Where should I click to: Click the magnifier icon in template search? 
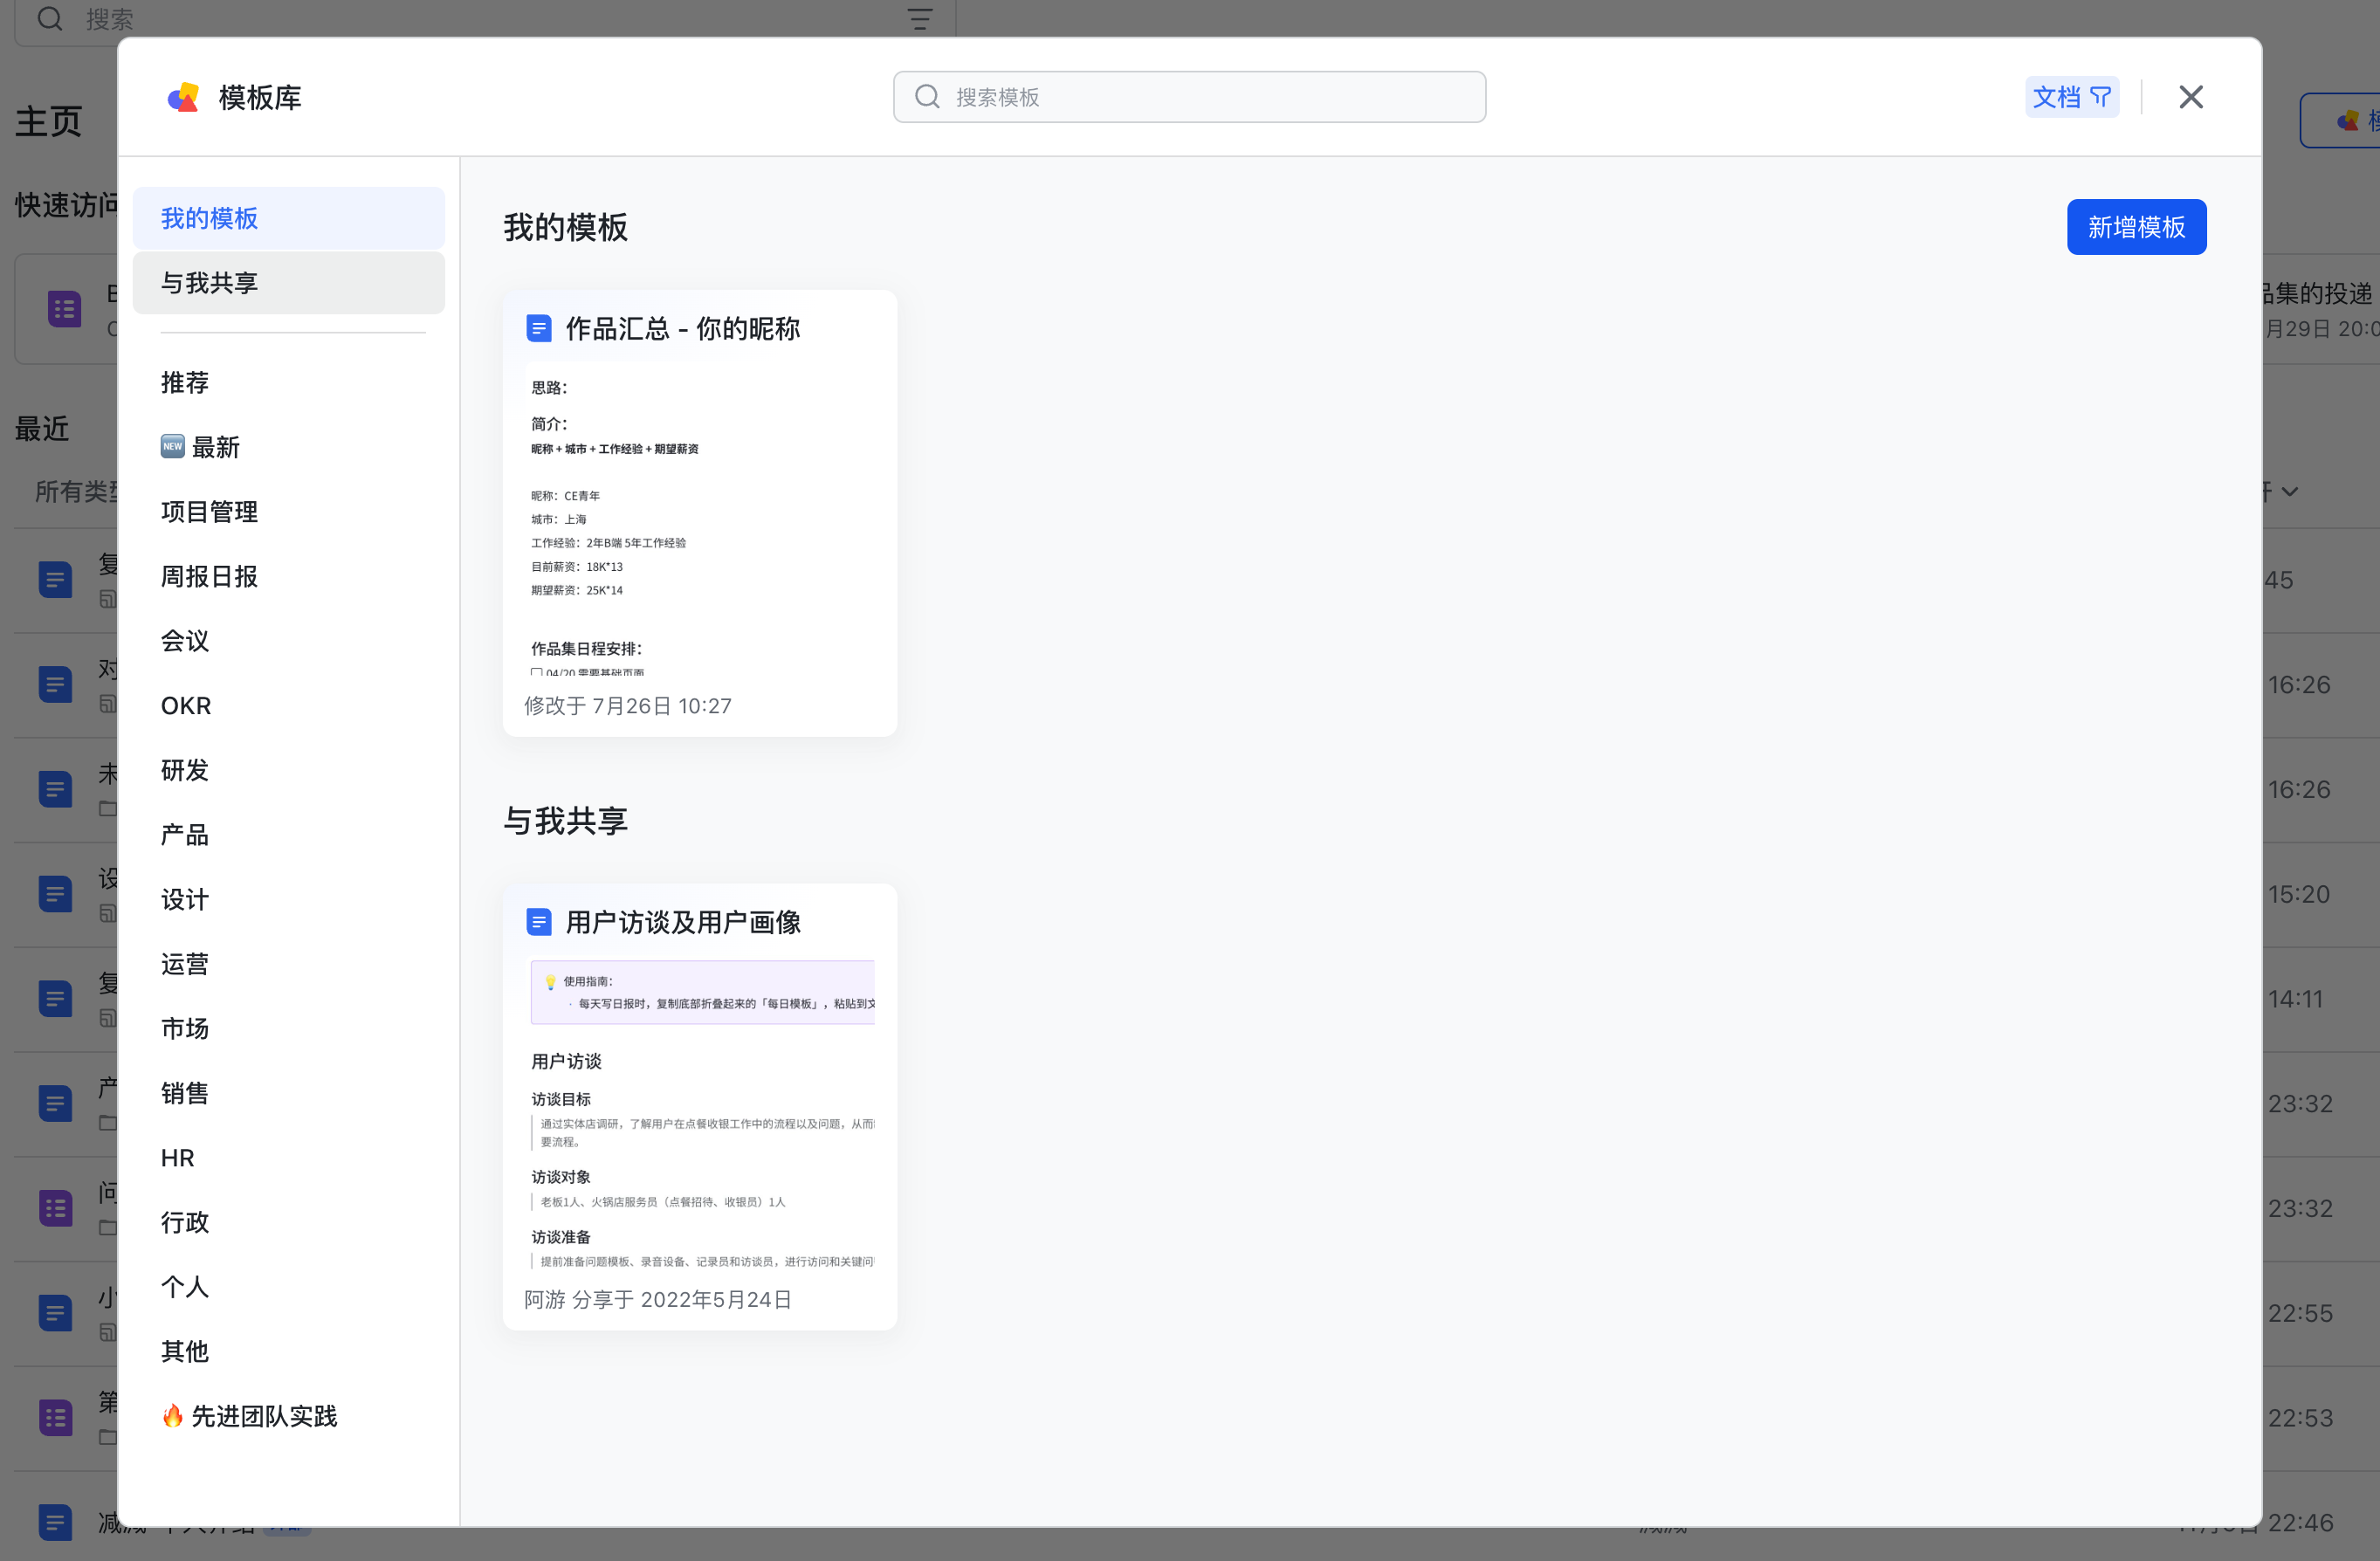[927, 97]
